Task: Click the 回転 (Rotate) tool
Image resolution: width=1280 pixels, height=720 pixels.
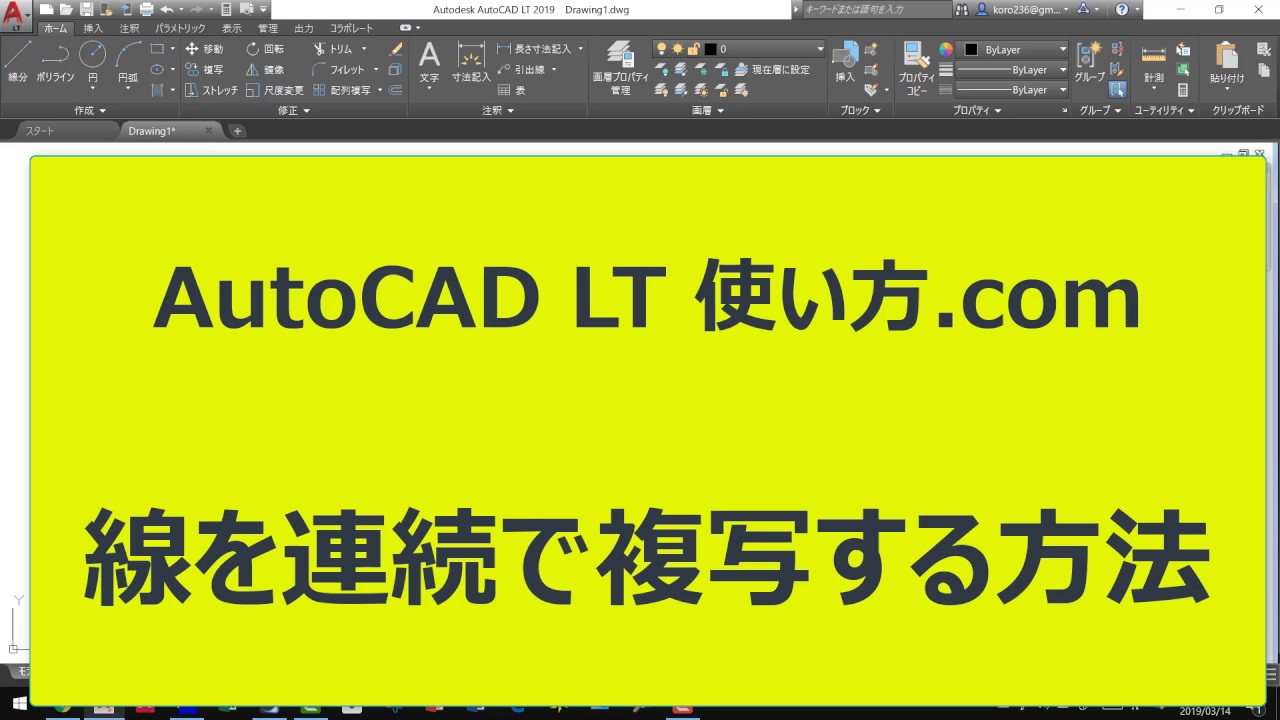Action: pos(266,48)
